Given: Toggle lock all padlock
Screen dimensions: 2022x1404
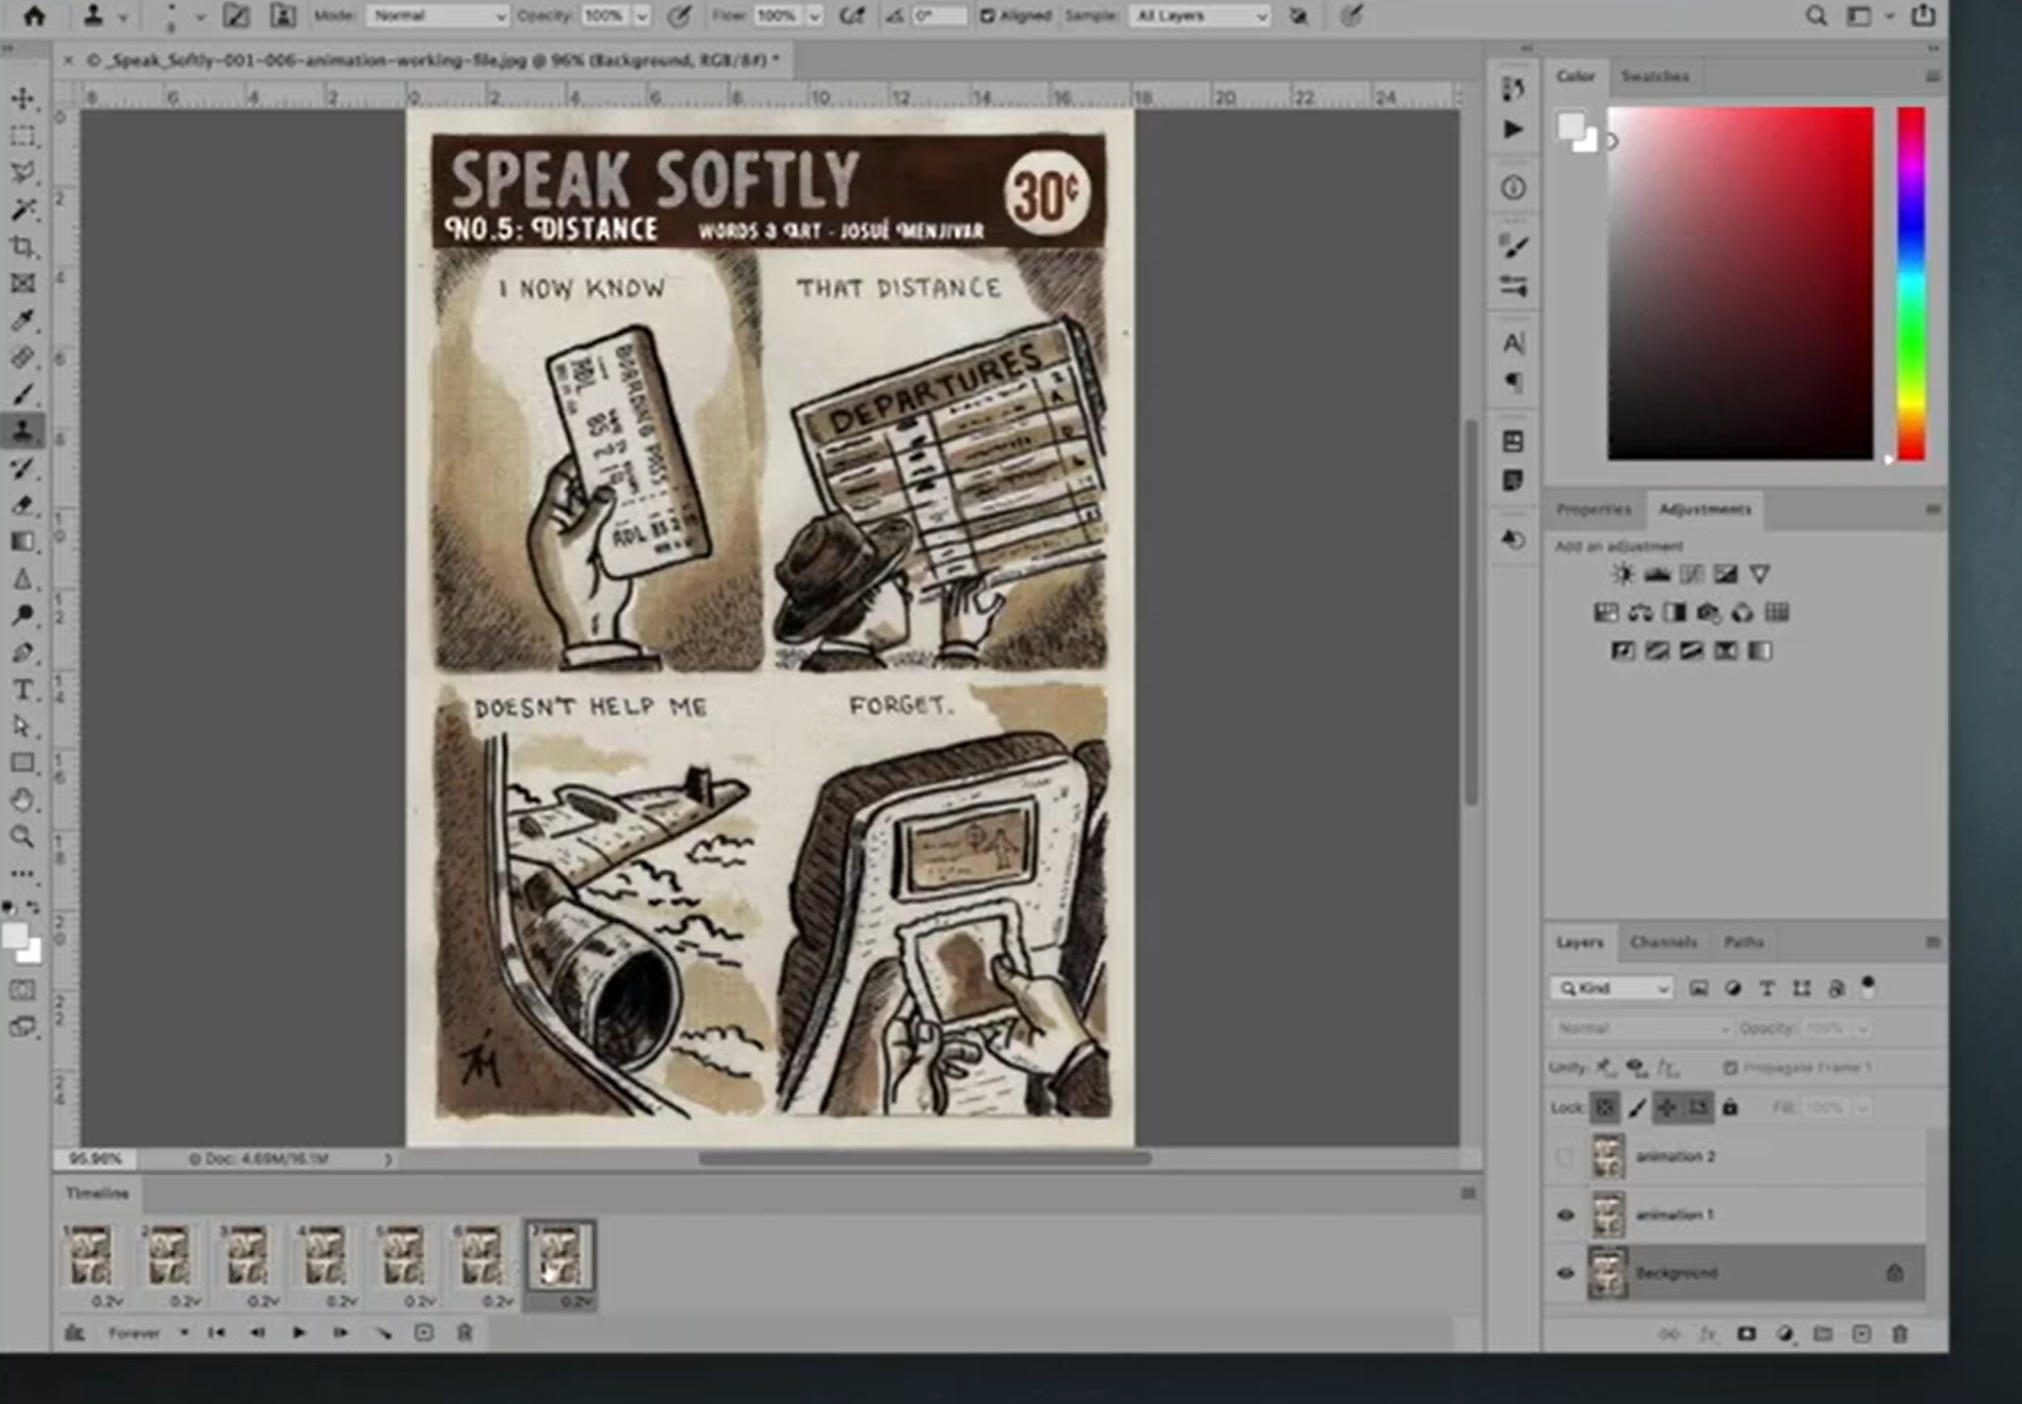Looking at the screenshot, I should tap(1730, 1107).
